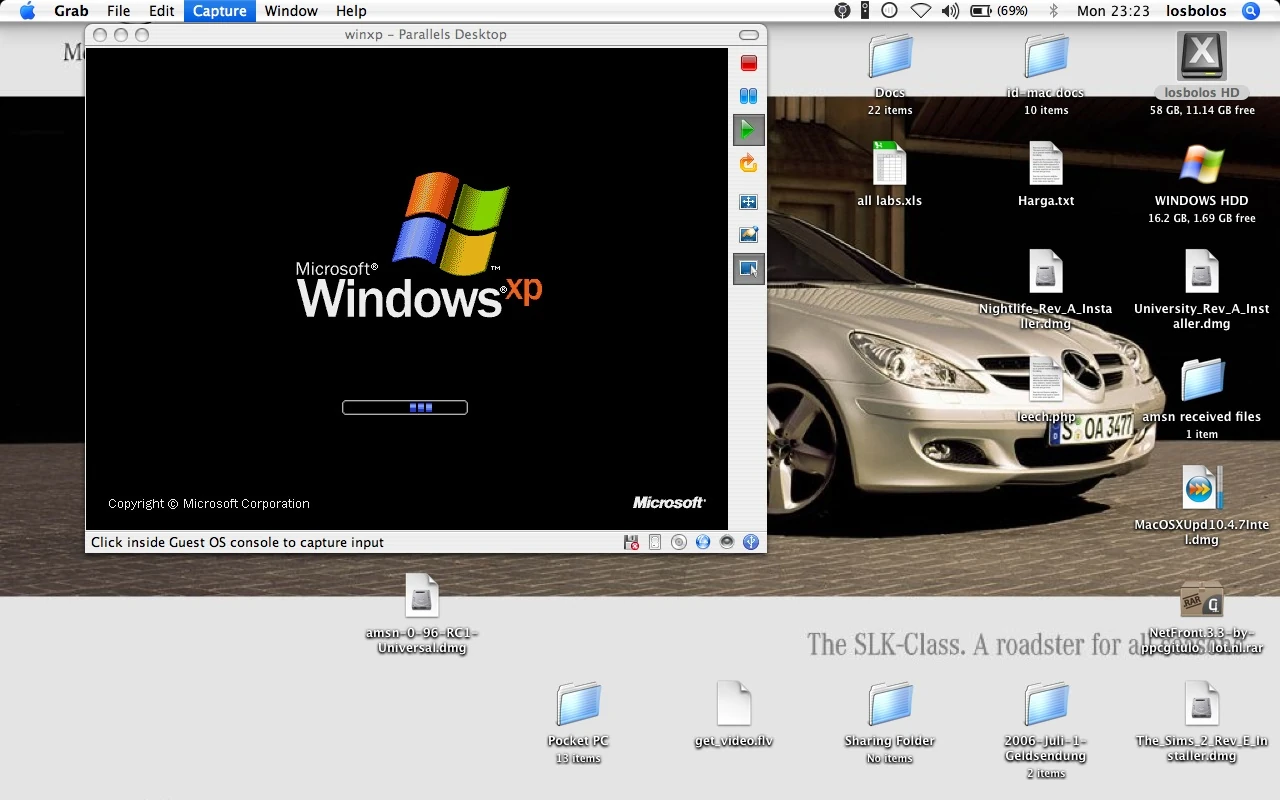Screen dimensions: 1280x800
Task: Open the losbolos user switching menu
Action: tap(1196, 11)
